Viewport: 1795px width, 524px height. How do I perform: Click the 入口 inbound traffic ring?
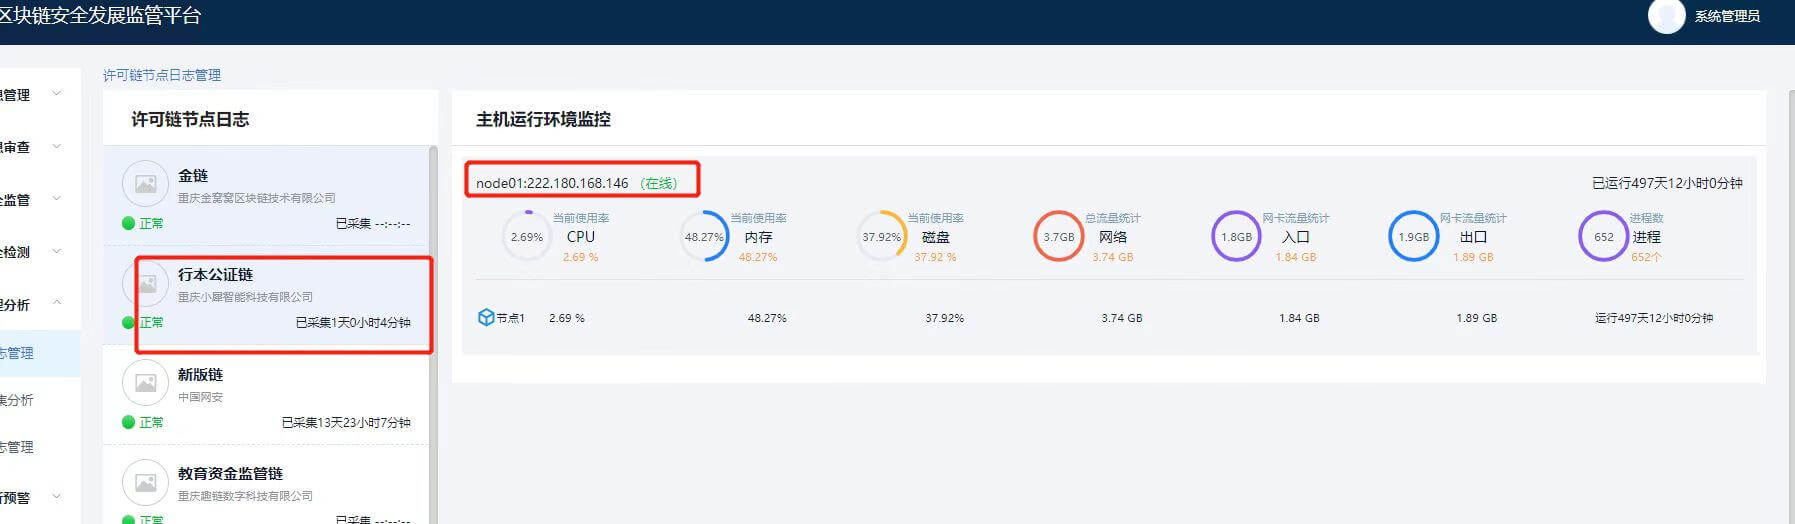[x=1236, y=237]
